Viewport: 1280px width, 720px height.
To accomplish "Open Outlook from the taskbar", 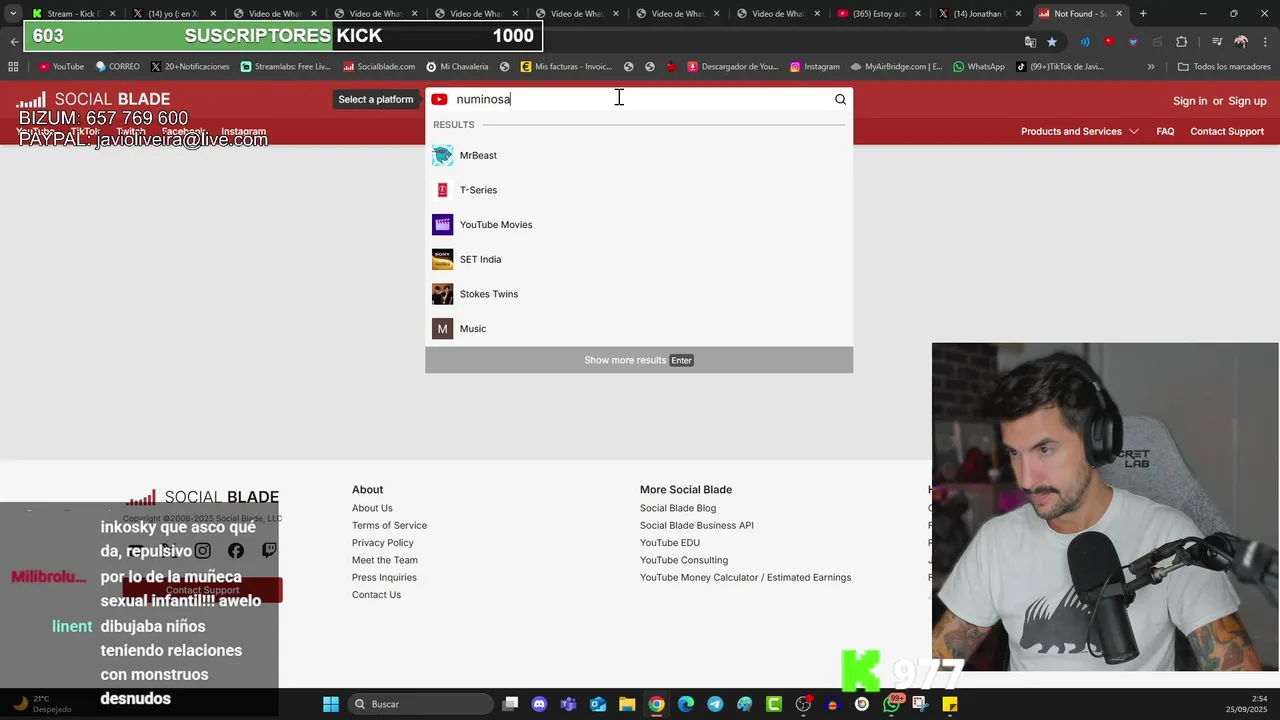I will (598, 704).
